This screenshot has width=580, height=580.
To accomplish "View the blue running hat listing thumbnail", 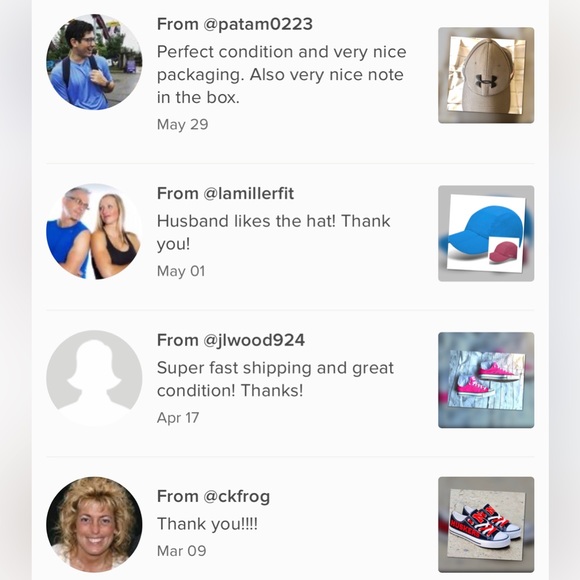I will [x=486, y=233].
